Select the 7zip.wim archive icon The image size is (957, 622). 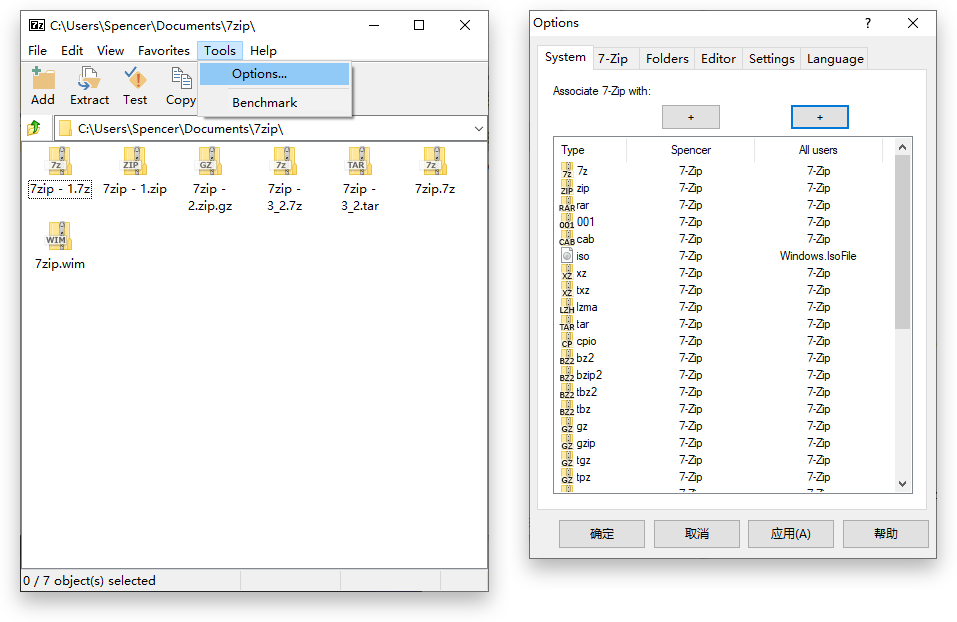click(x=60, y=236)
